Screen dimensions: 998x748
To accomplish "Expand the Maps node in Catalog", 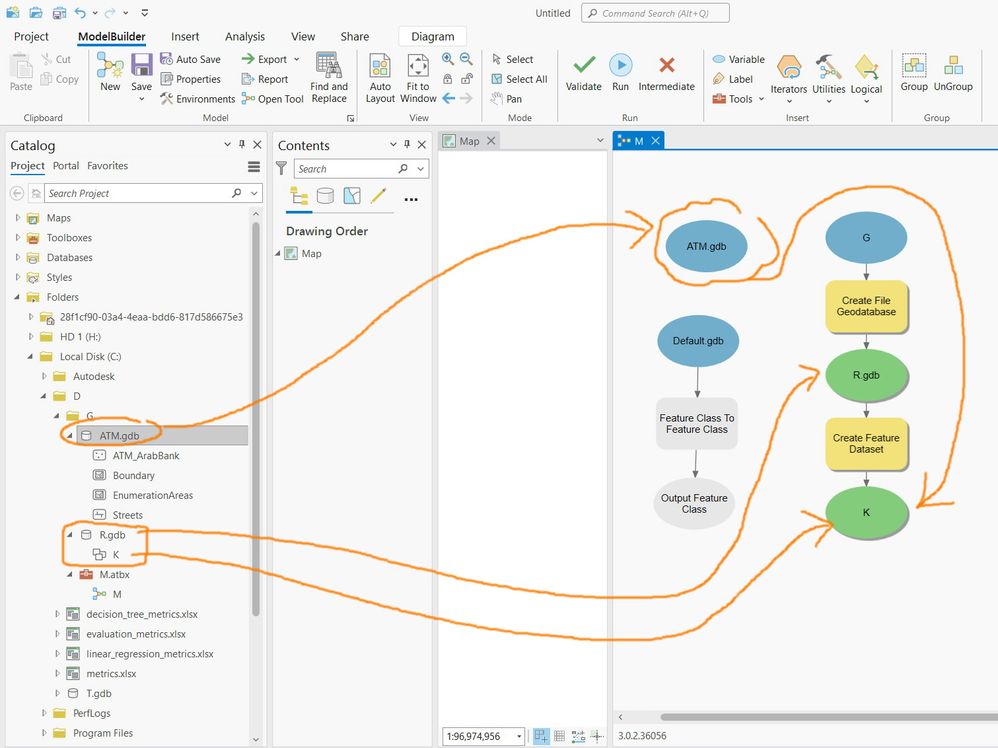I will click(x=18, y=218).
